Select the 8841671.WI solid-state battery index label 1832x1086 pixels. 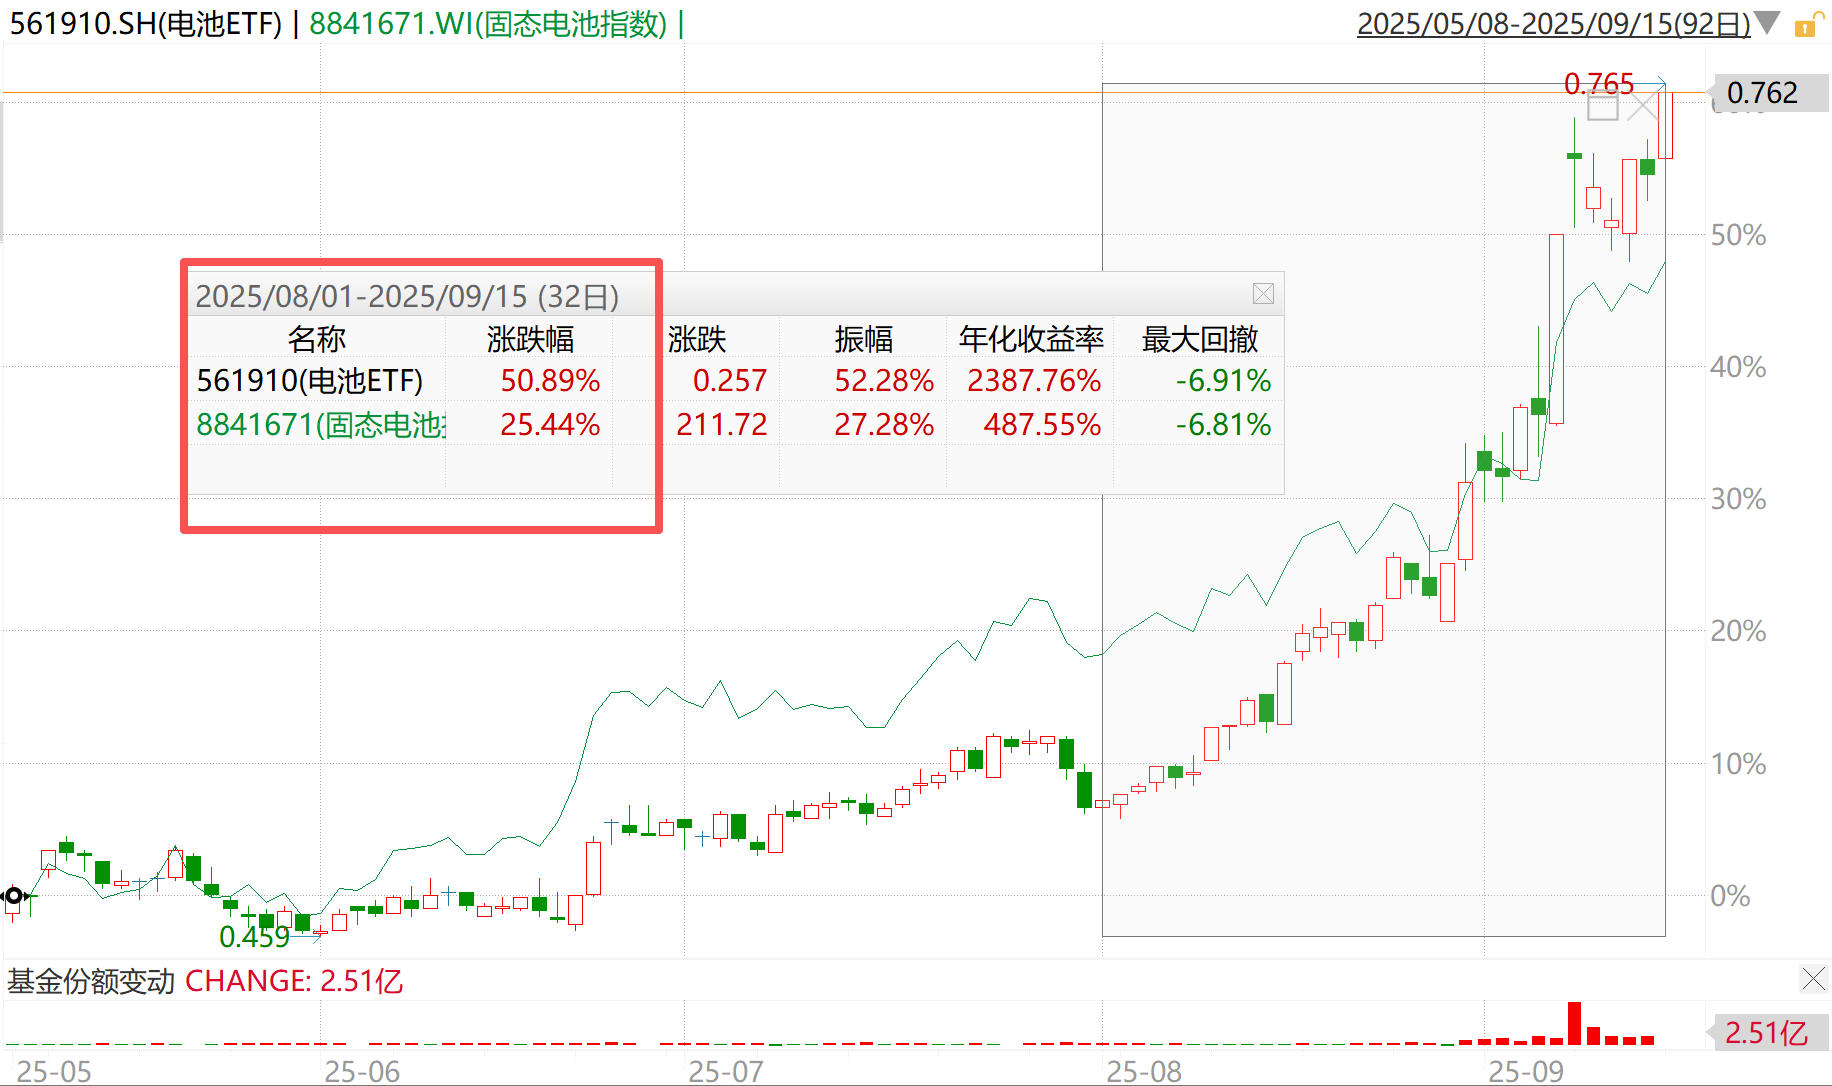tap(488, 23)
